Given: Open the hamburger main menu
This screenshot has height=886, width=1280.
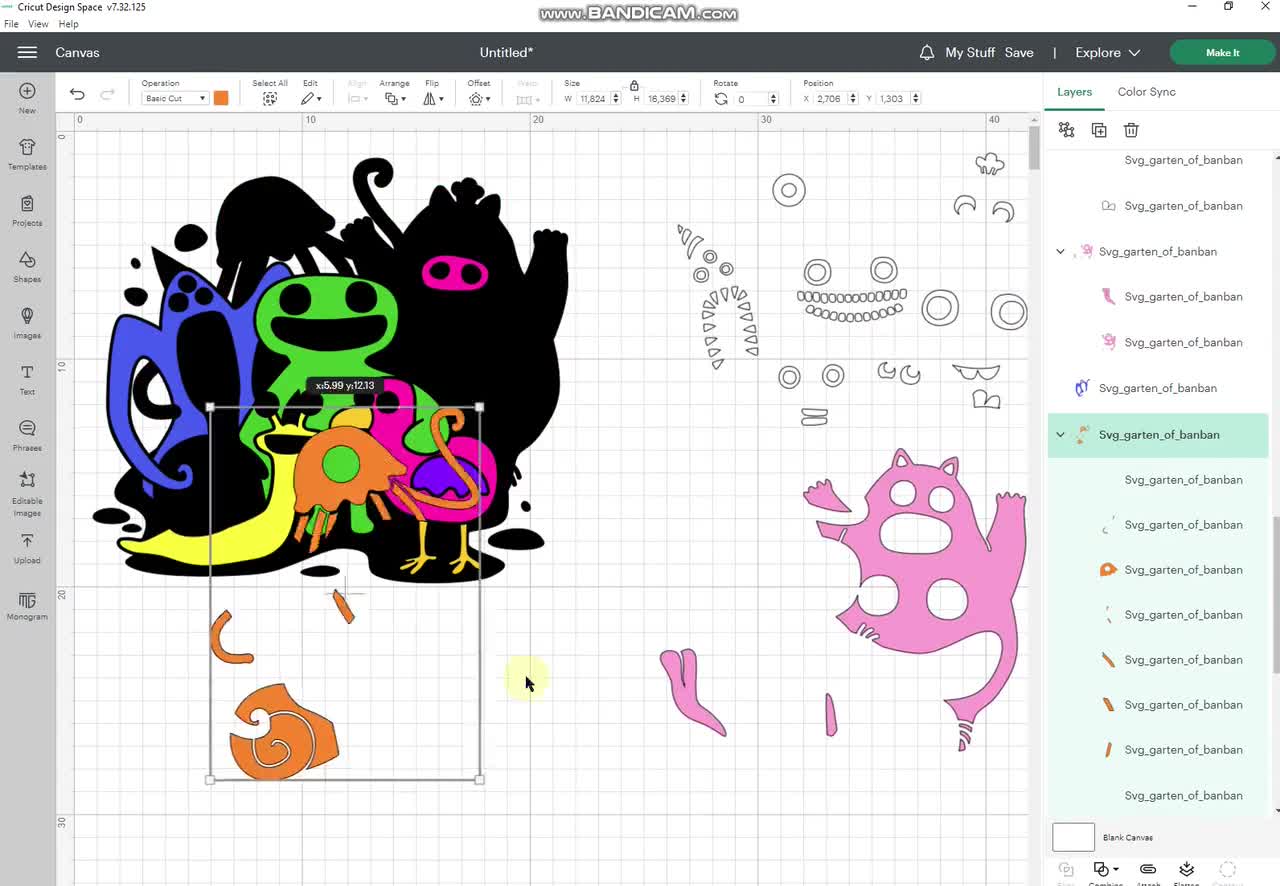Looking at the screenshot, I should tap(27, 52).
